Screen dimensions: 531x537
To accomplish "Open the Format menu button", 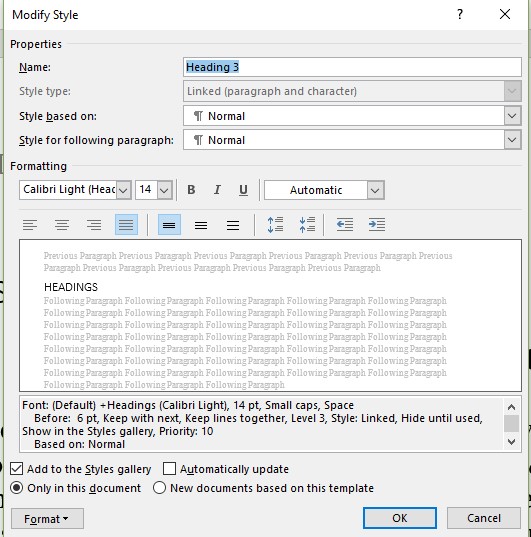I will pos(47,519).
